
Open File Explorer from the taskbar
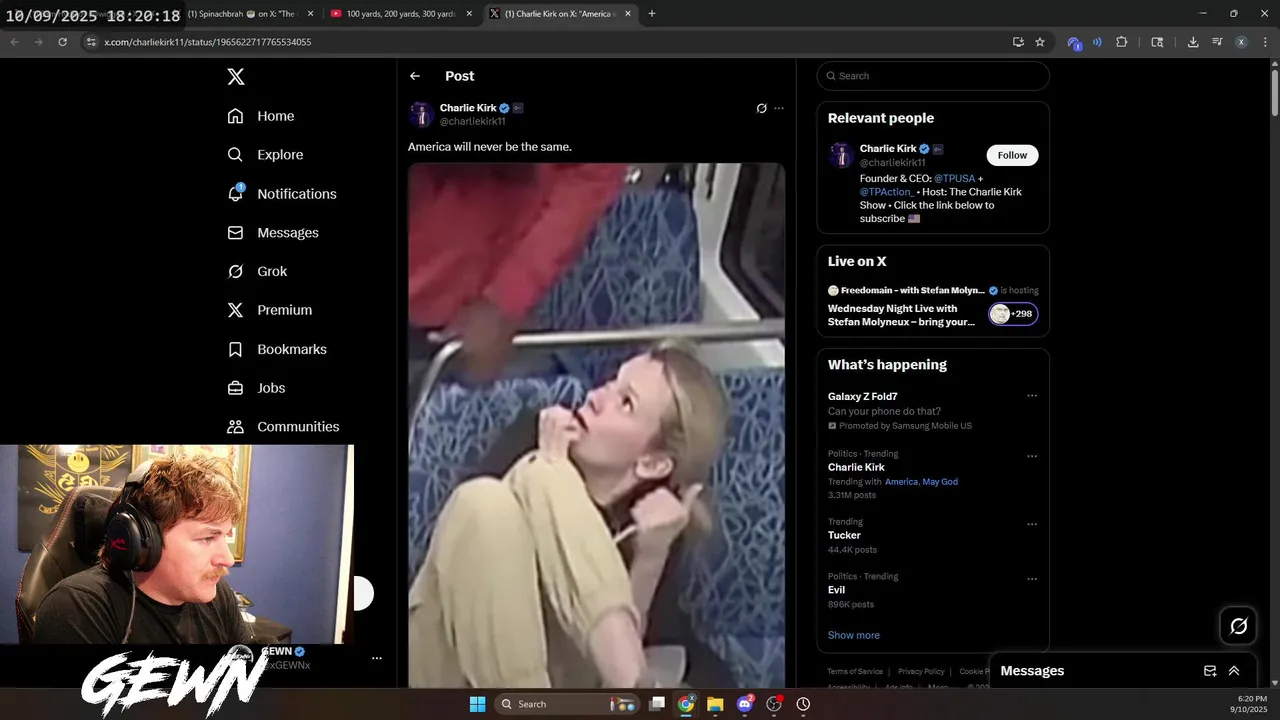(715, 704)
